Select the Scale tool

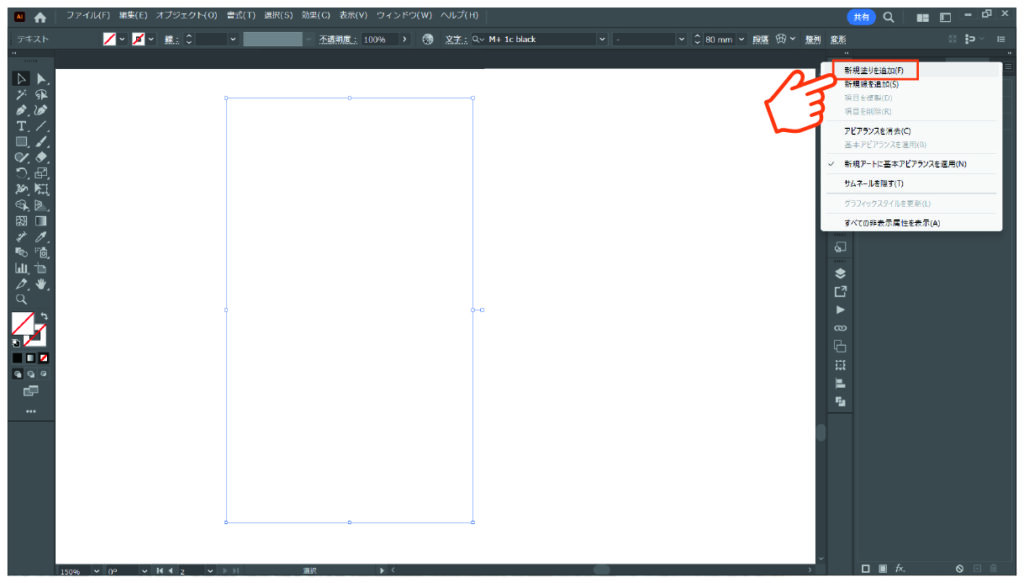coord(41,173)
